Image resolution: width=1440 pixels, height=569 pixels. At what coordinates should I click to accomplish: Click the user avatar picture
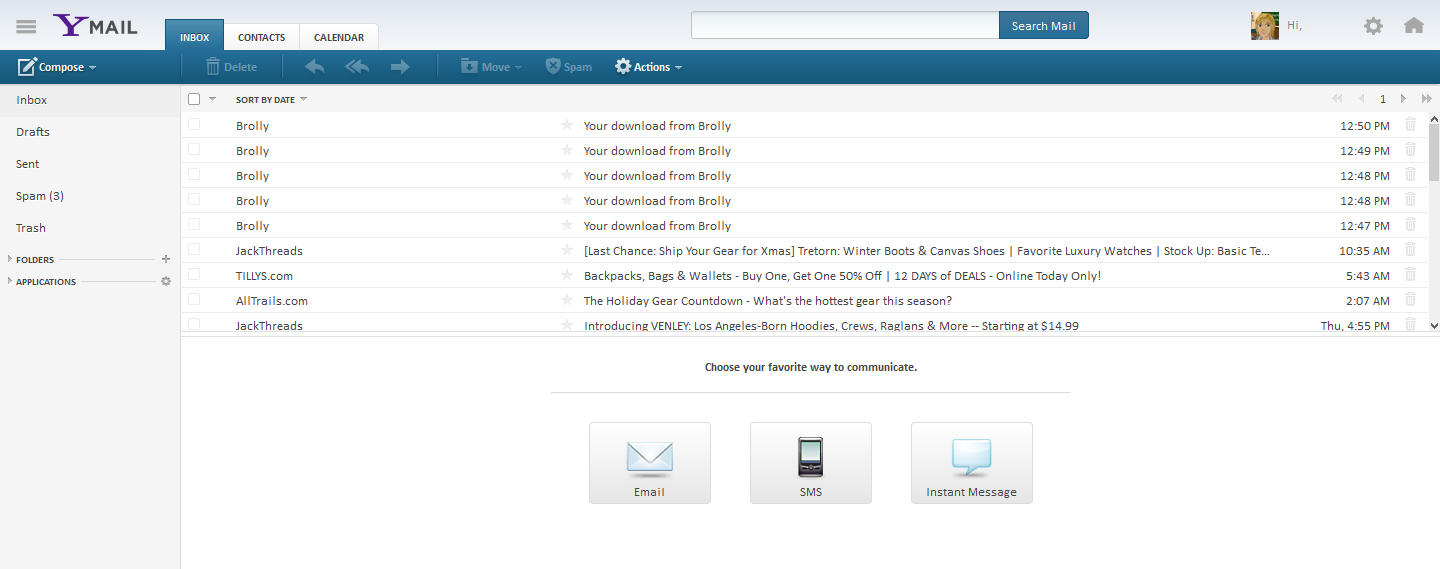(1265, 26)
